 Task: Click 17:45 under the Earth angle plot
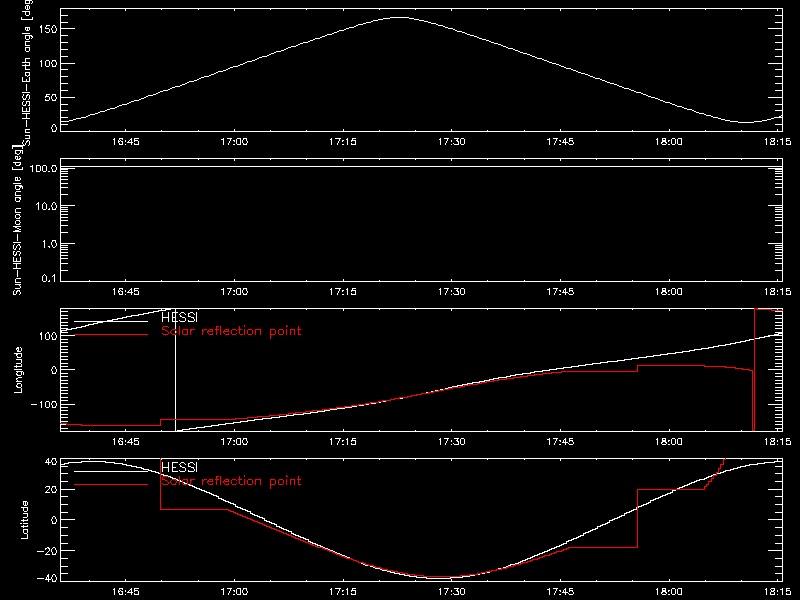(560, 142)
